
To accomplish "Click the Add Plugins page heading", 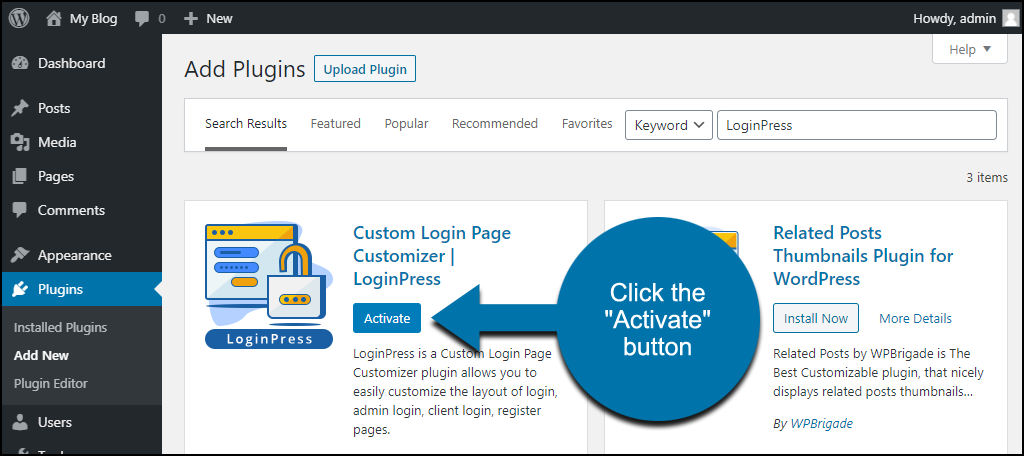I will coord(245,69).
